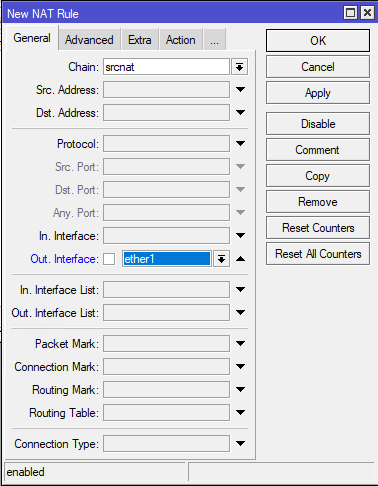Expand the Connection Type field
378x486 pixels.
tap(240, 443)
